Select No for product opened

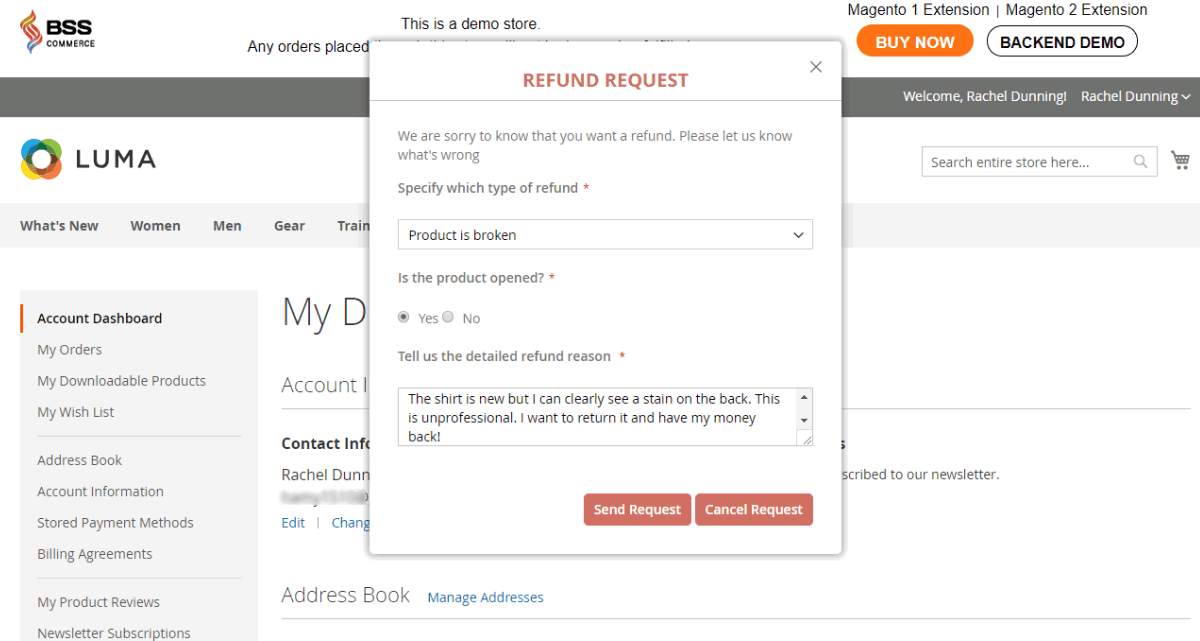[448, 317]
